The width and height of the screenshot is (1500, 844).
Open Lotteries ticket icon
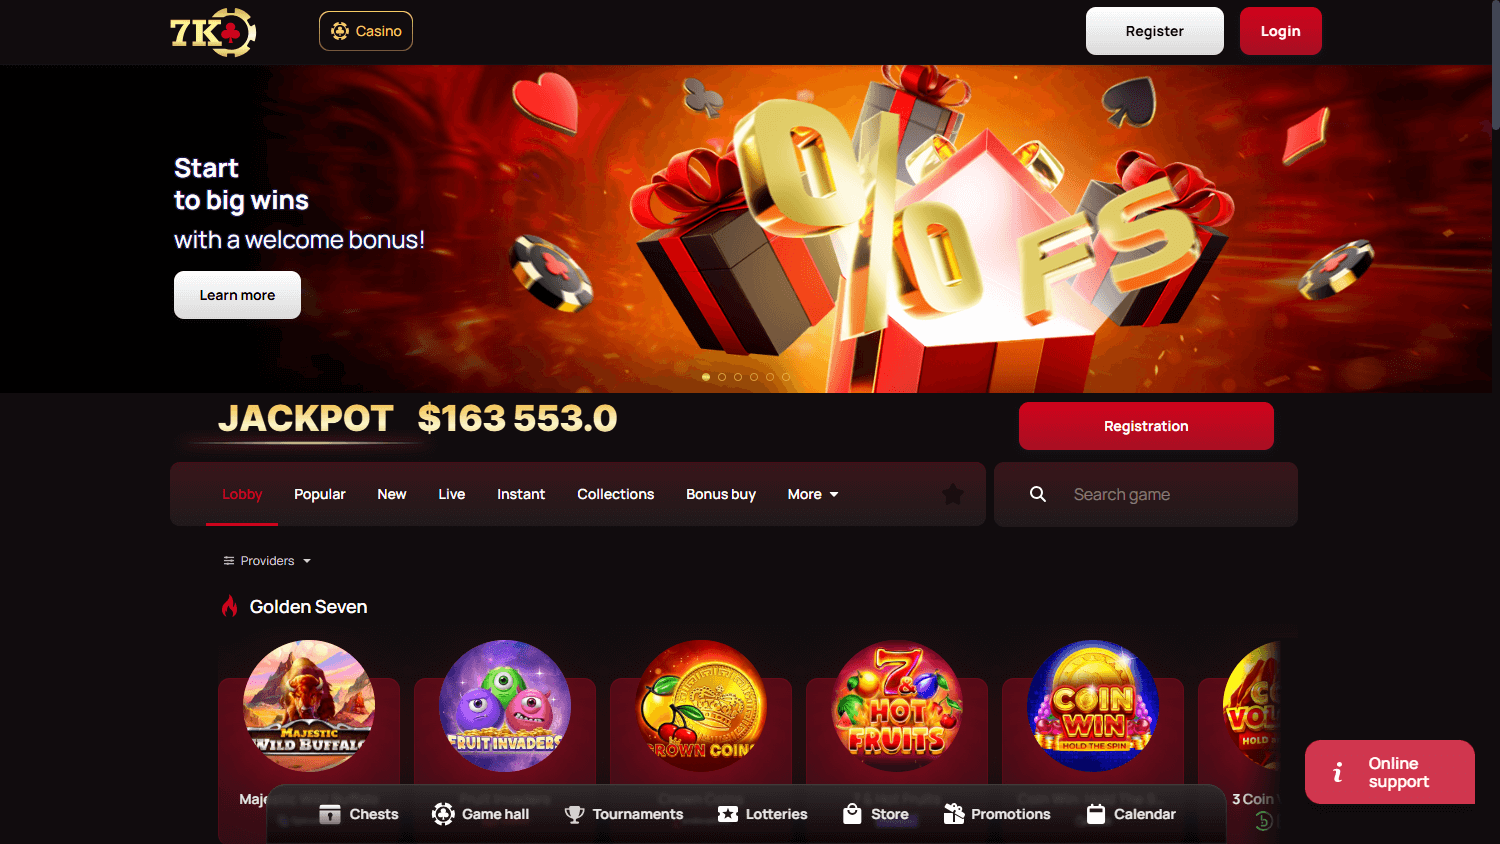[x=728, y=814]
